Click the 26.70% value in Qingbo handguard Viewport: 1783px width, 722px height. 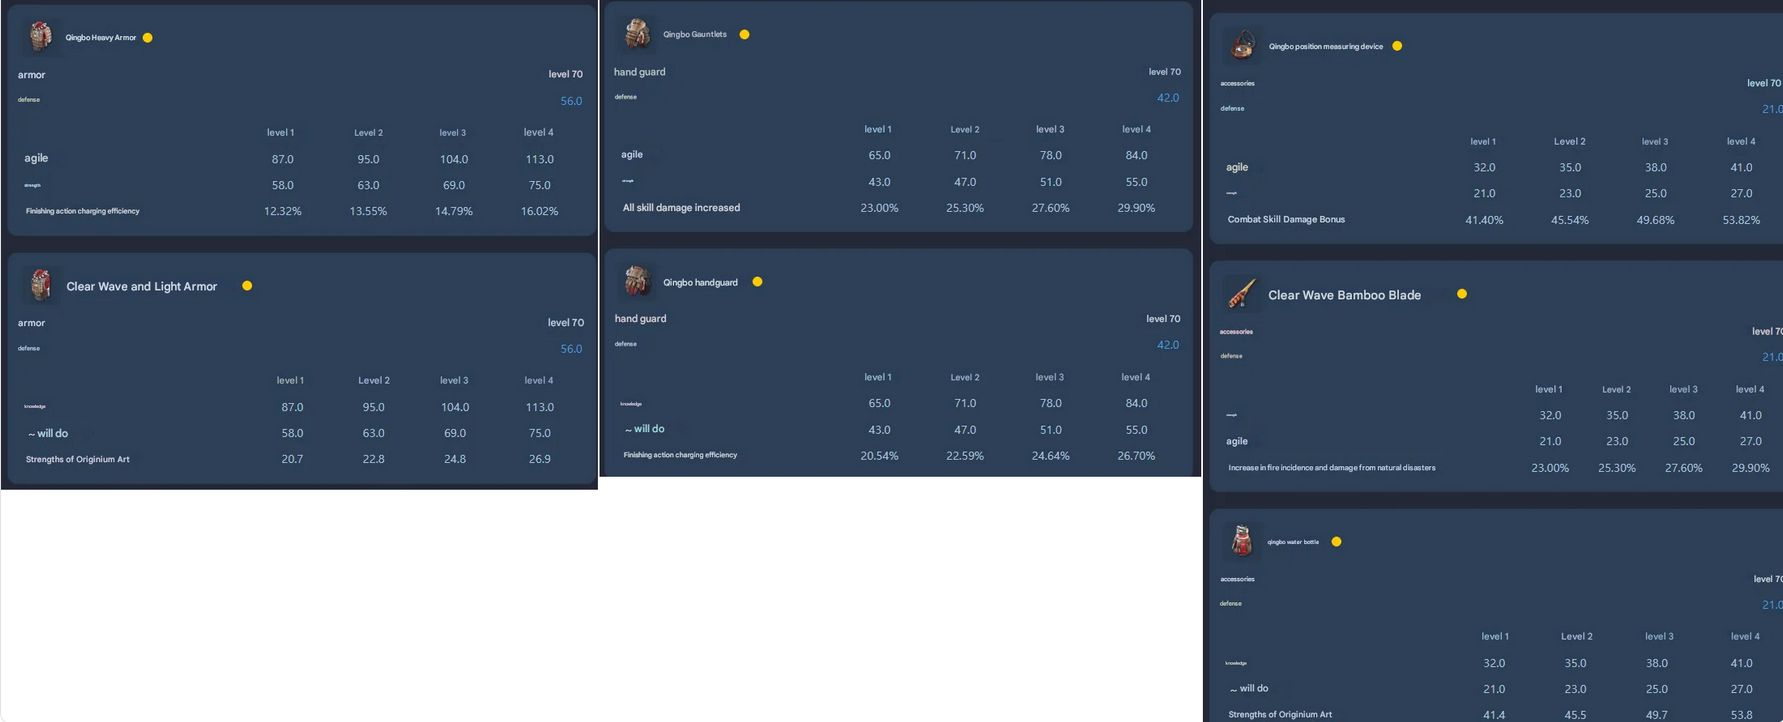point(1136,456)
